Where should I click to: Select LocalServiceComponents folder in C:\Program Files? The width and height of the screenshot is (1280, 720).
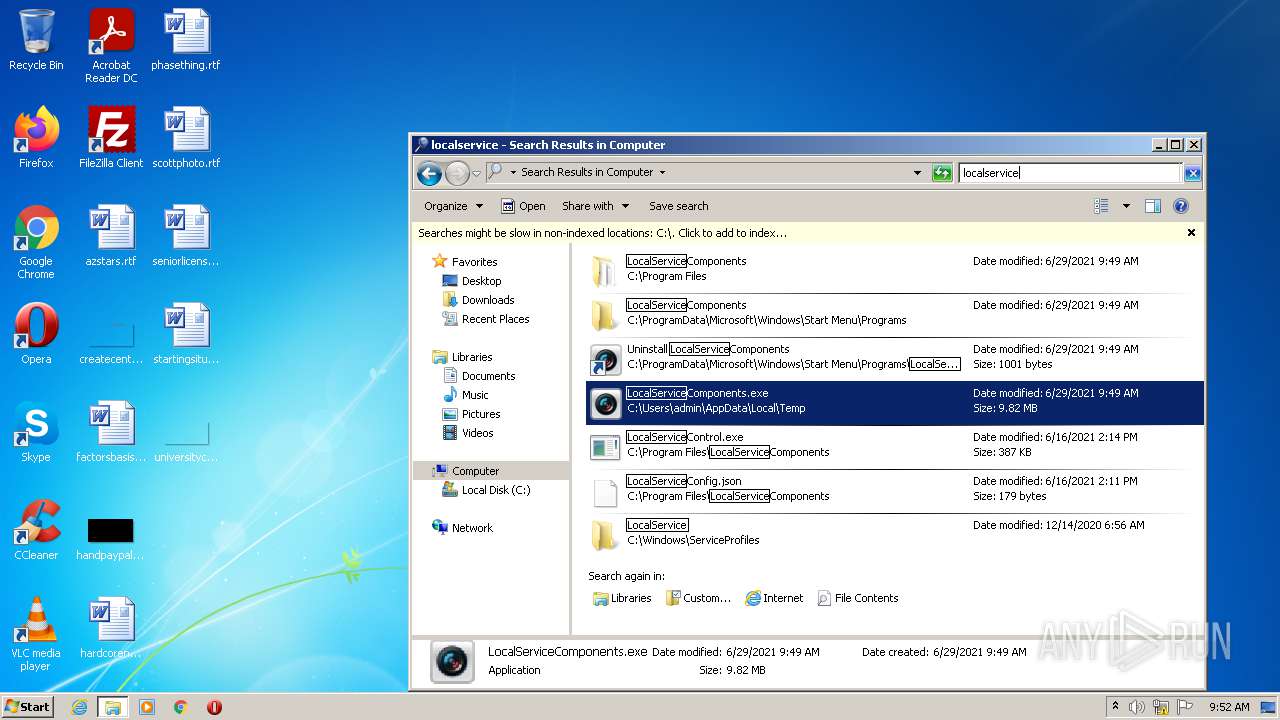(x=895, y=269)
